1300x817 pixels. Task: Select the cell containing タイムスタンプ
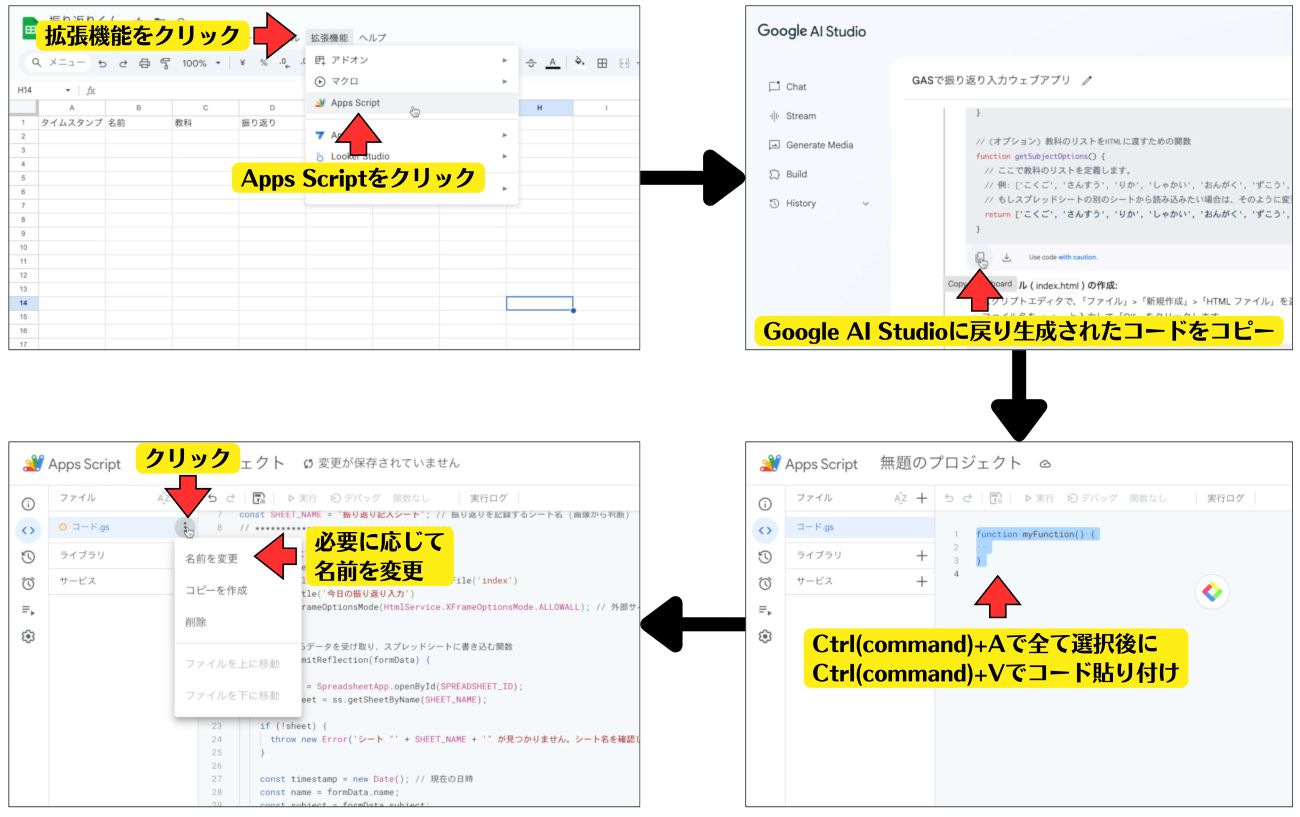click(x=72, y=122)
